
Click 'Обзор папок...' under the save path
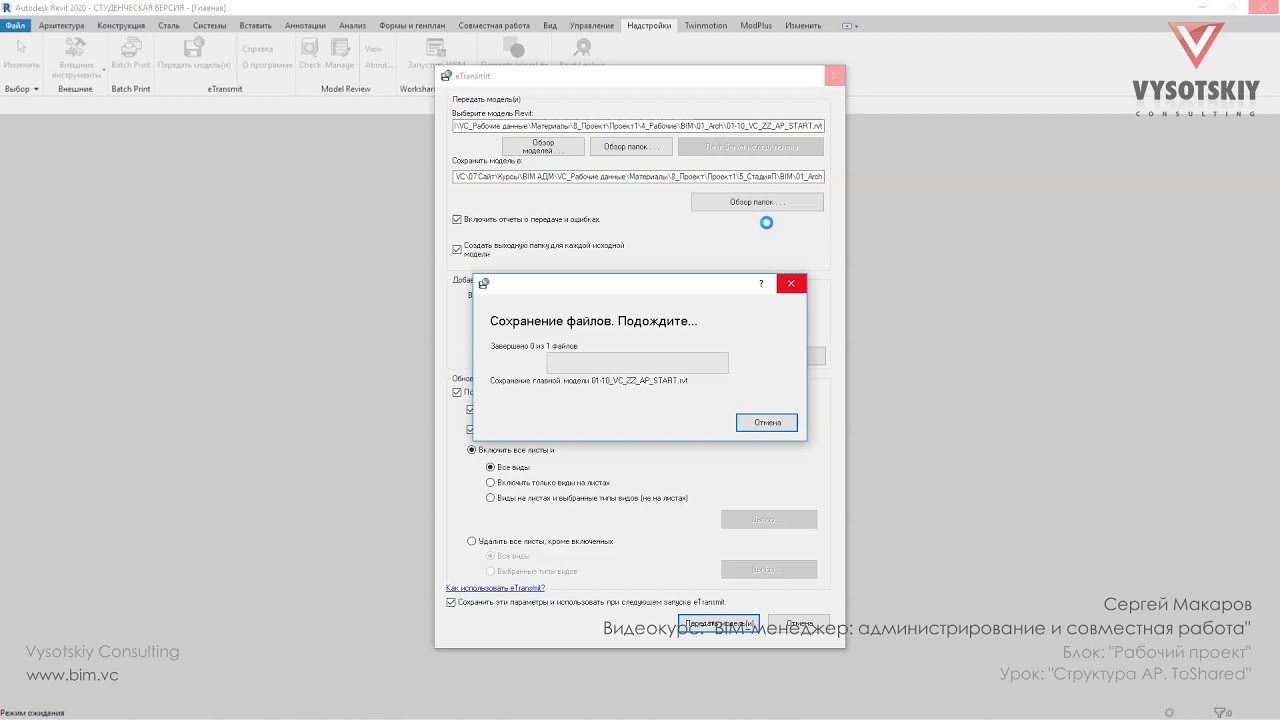[757, 202]
